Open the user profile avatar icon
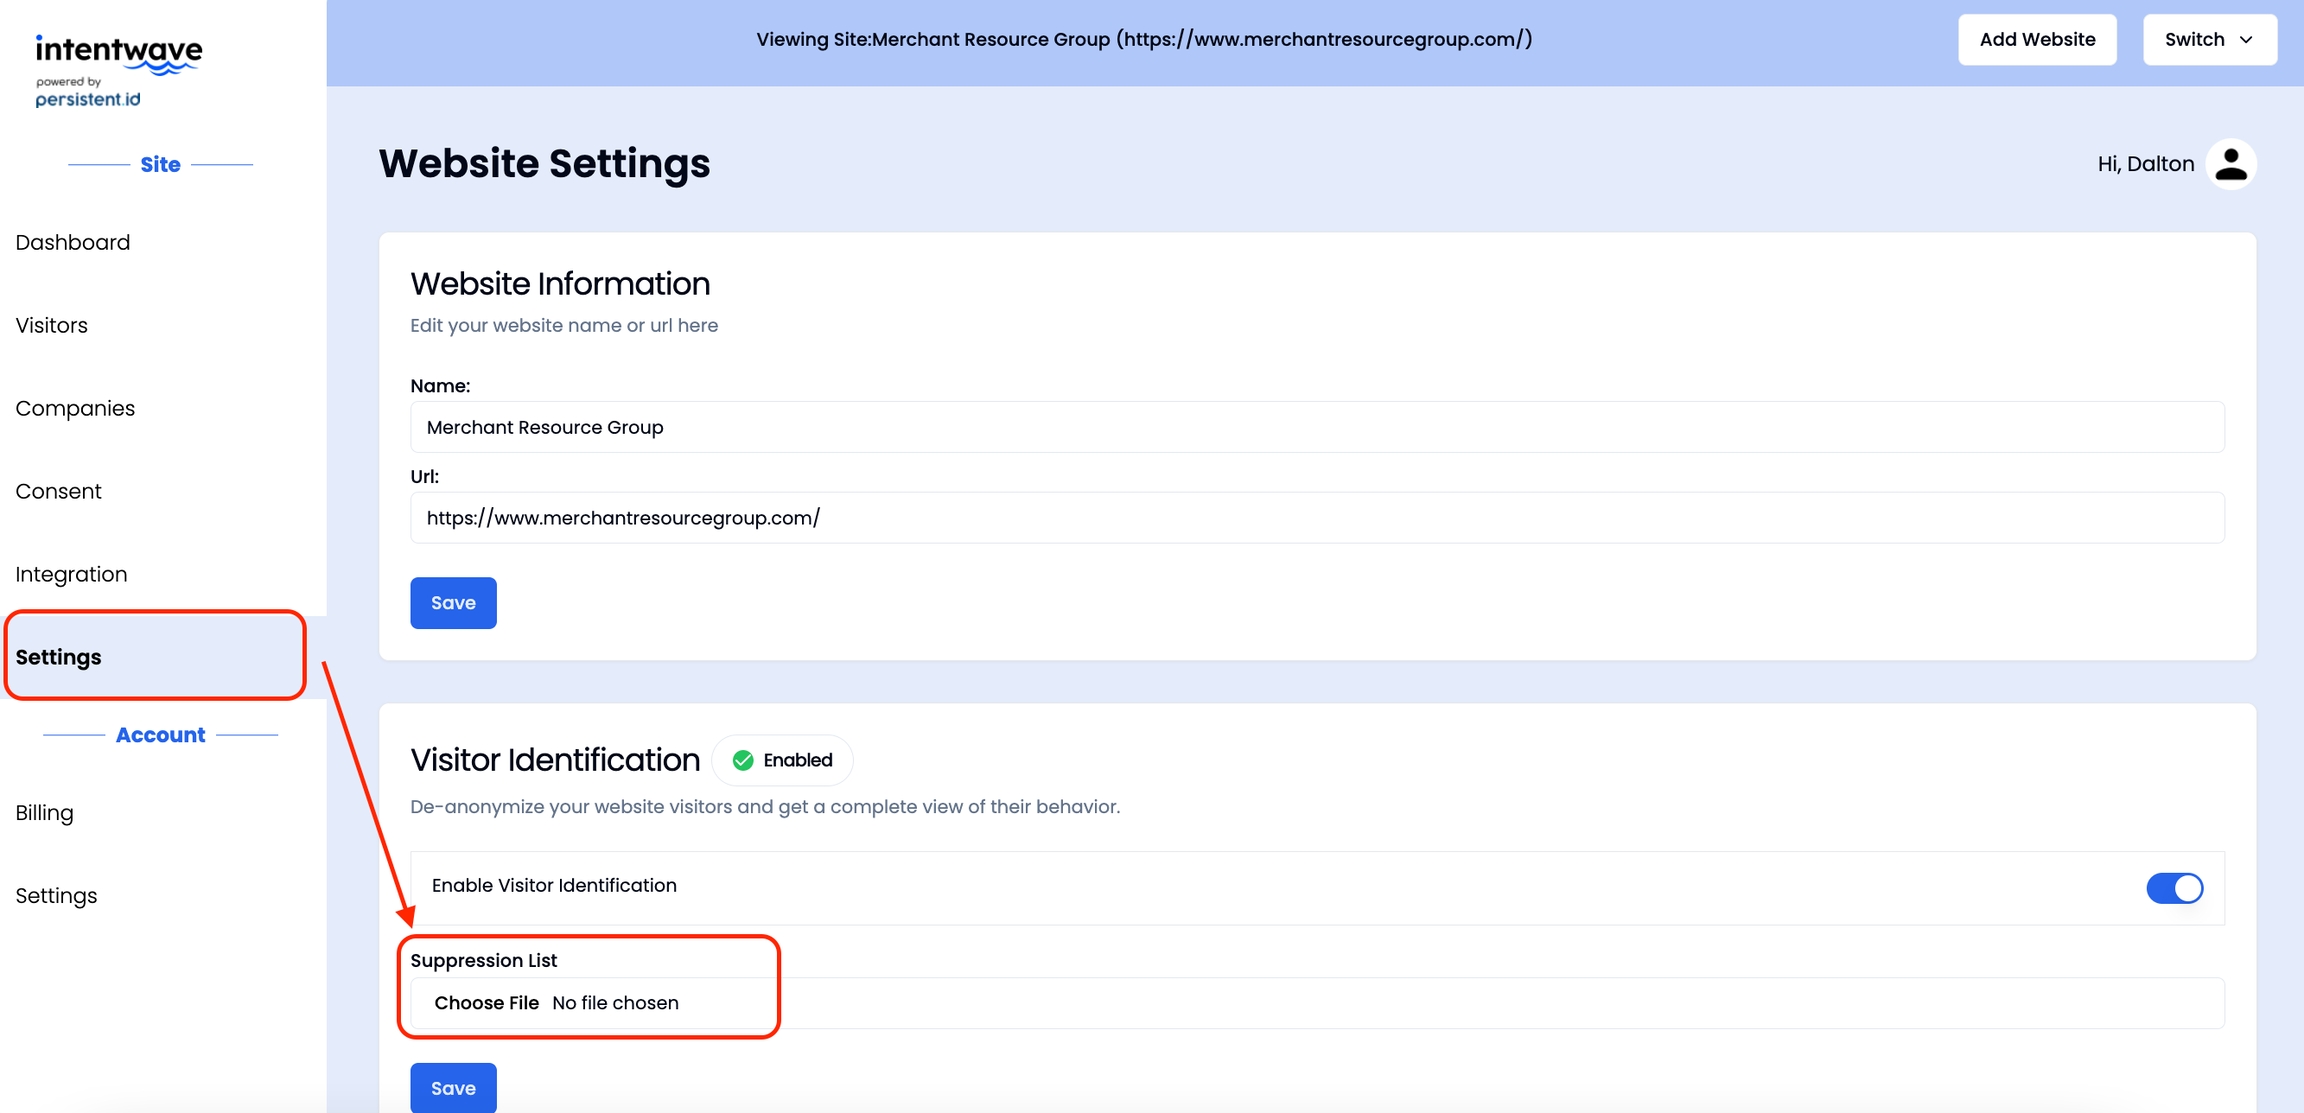 pos(2230,164)
